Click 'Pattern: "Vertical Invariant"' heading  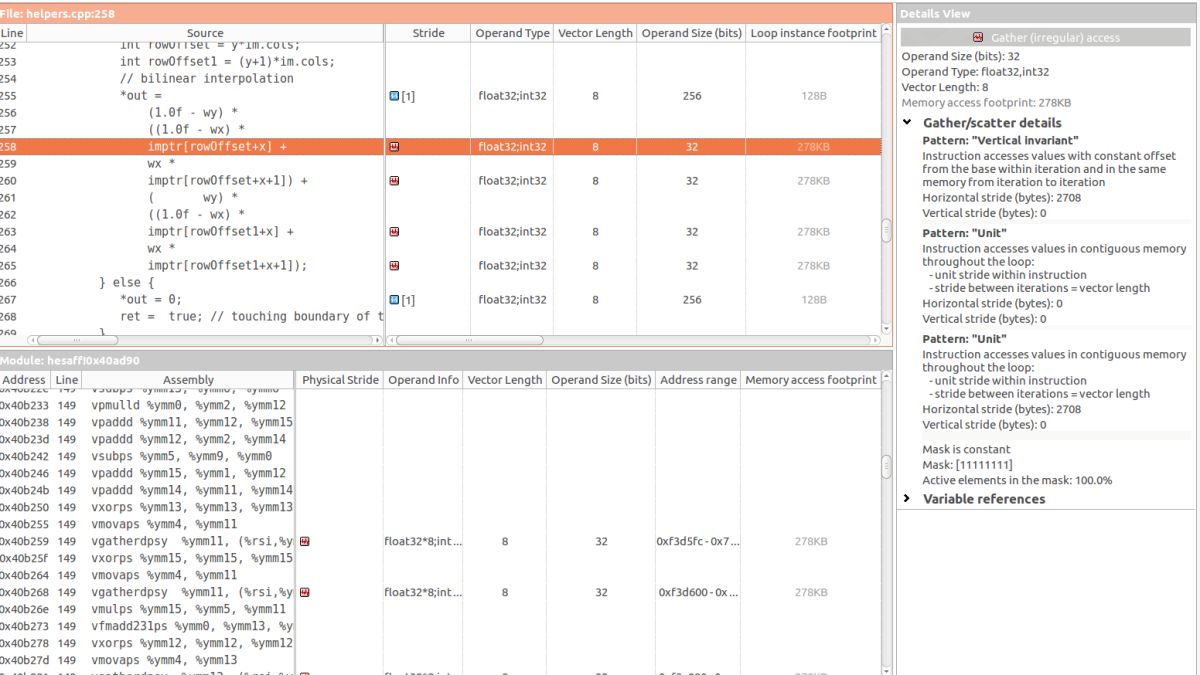click(1000, 141)
